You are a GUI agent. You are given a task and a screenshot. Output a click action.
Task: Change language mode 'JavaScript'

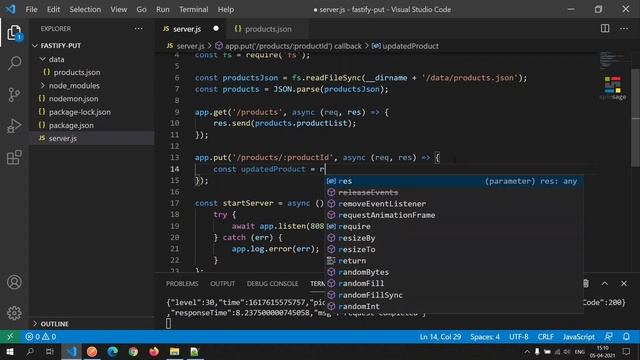pyautogui.click(x=578, y=337)
